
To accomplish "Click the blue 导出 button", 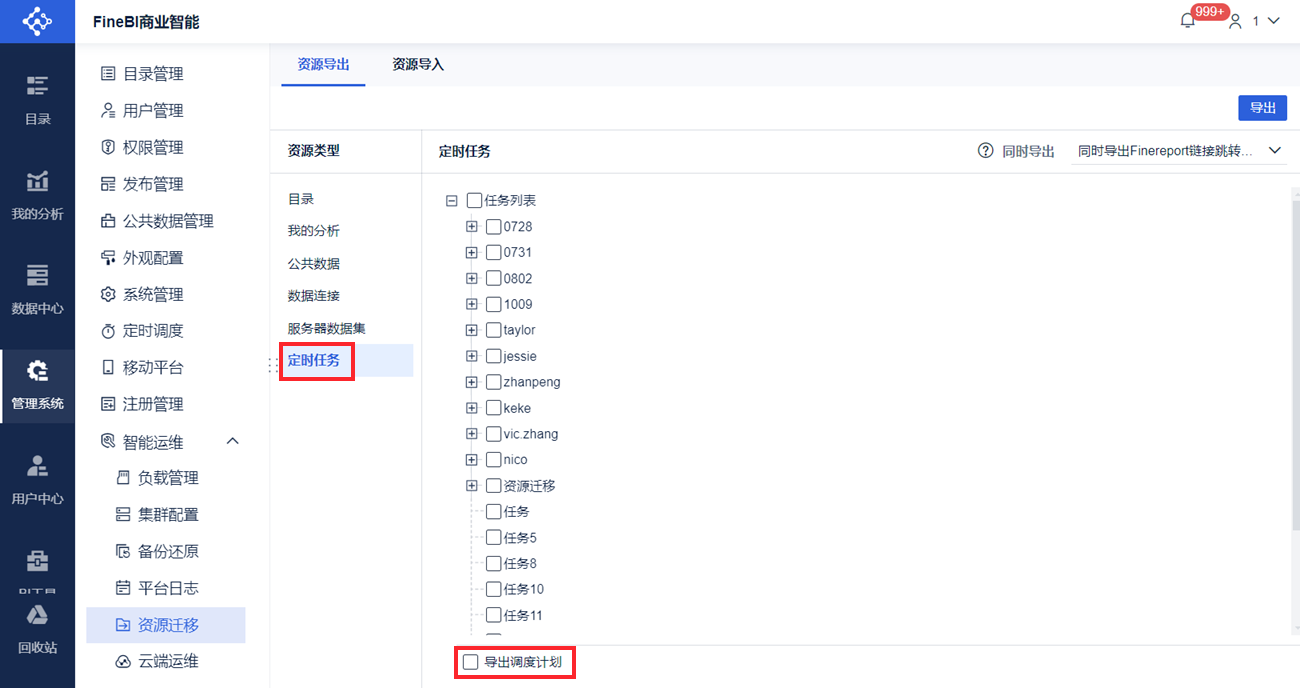I will point(1262,108).
